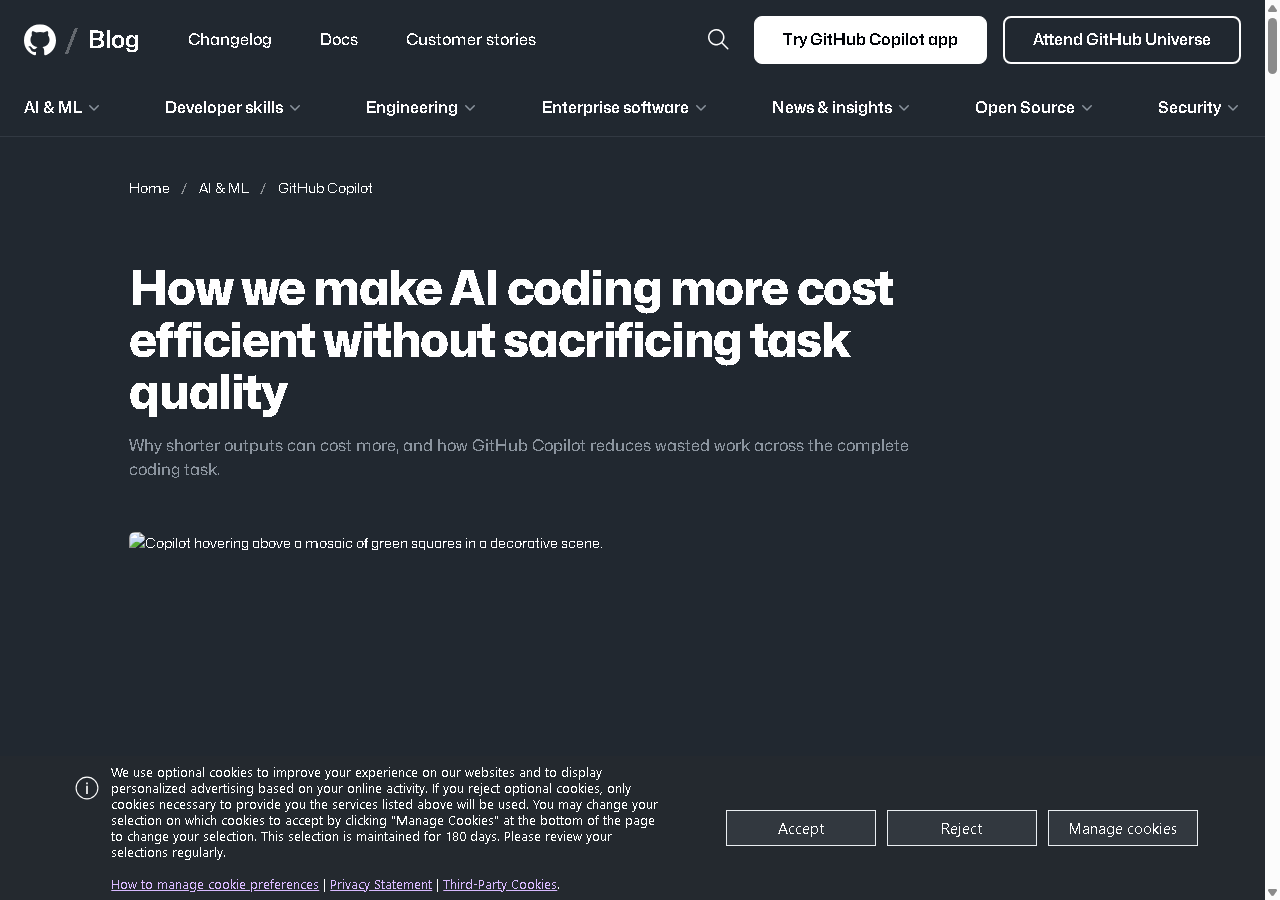
Task: Expand the Security menu
Action: 1198,107
